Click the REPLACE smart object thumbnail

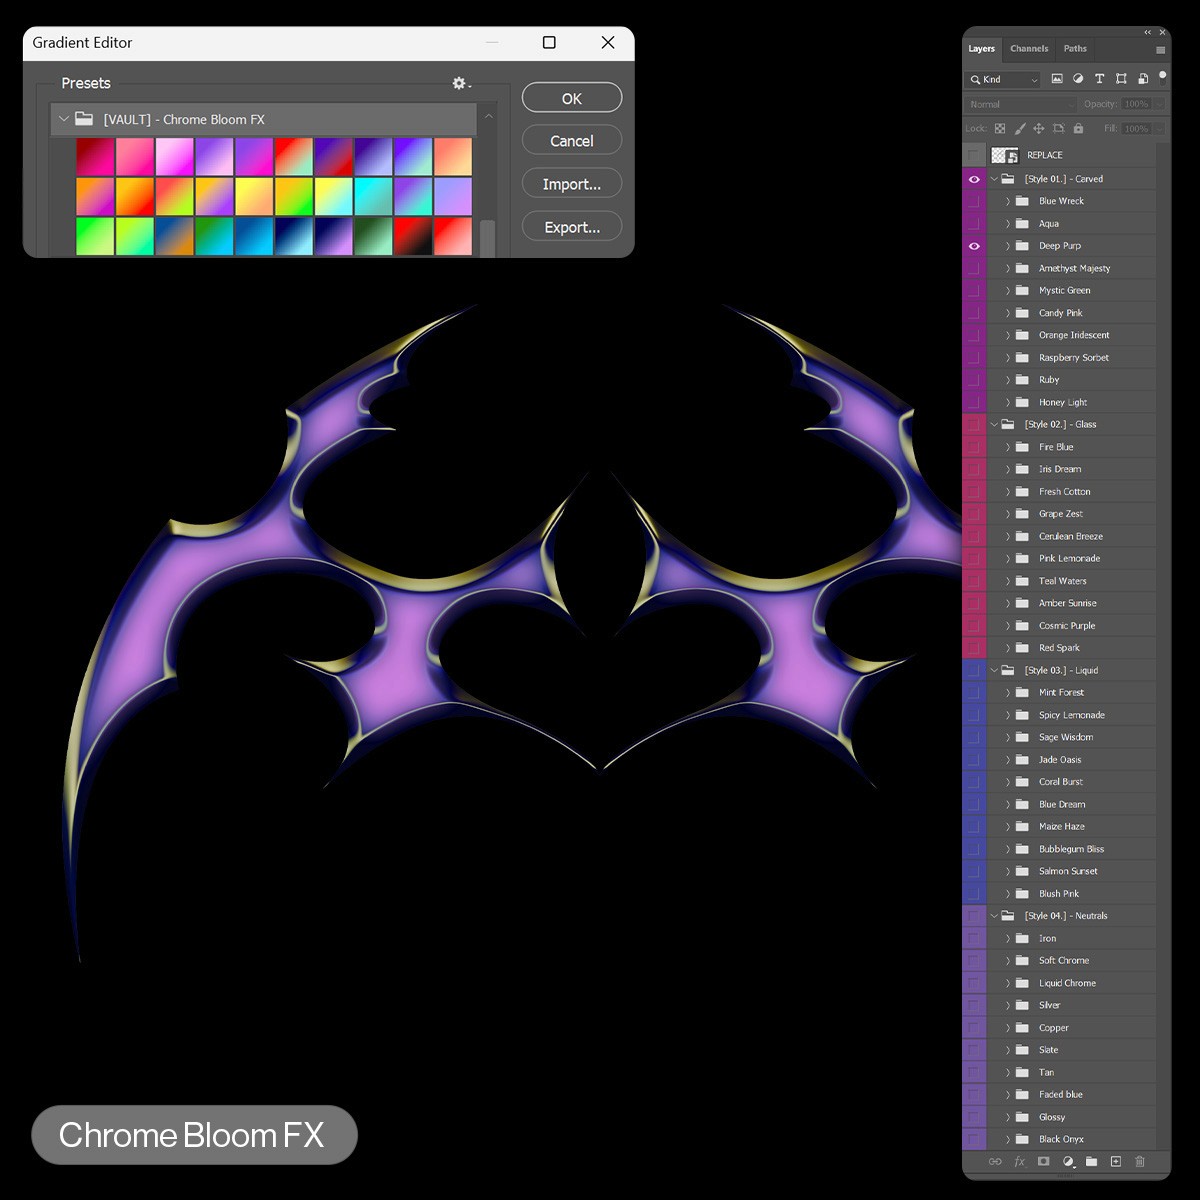click(1004, 155)
